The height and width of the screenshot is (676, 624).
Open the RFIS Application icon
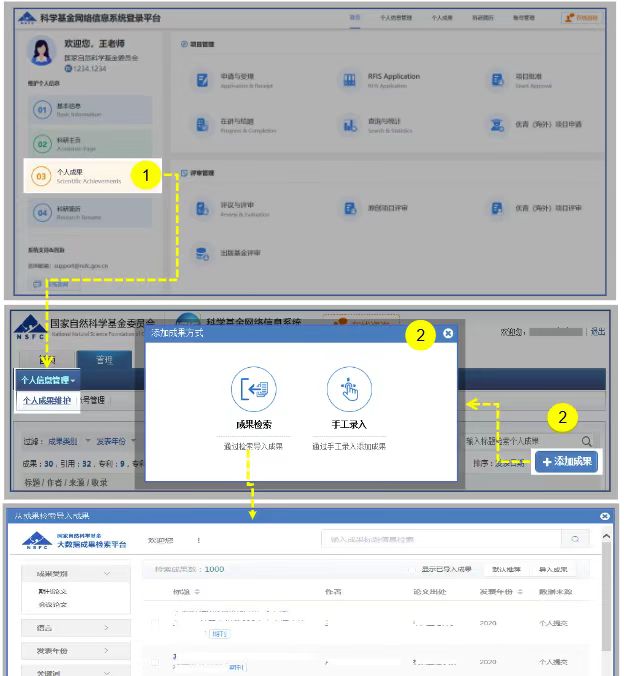[349, 80]
